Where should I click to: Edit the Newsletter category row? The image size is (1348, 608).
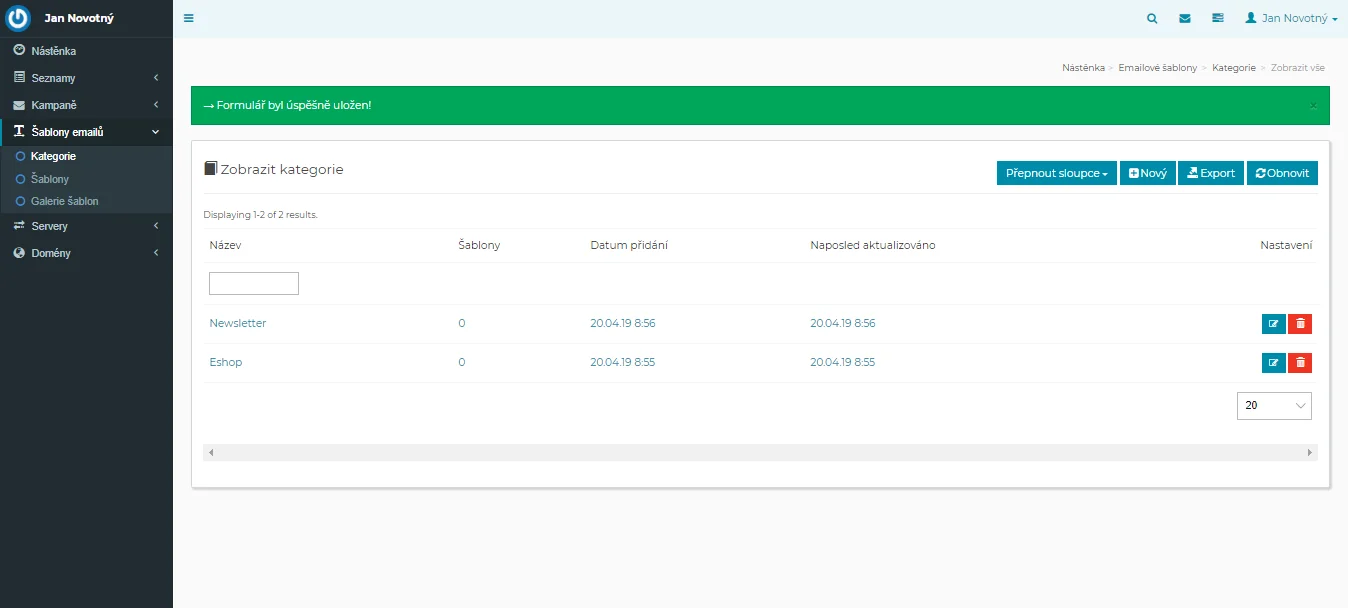click(1273, 323)
